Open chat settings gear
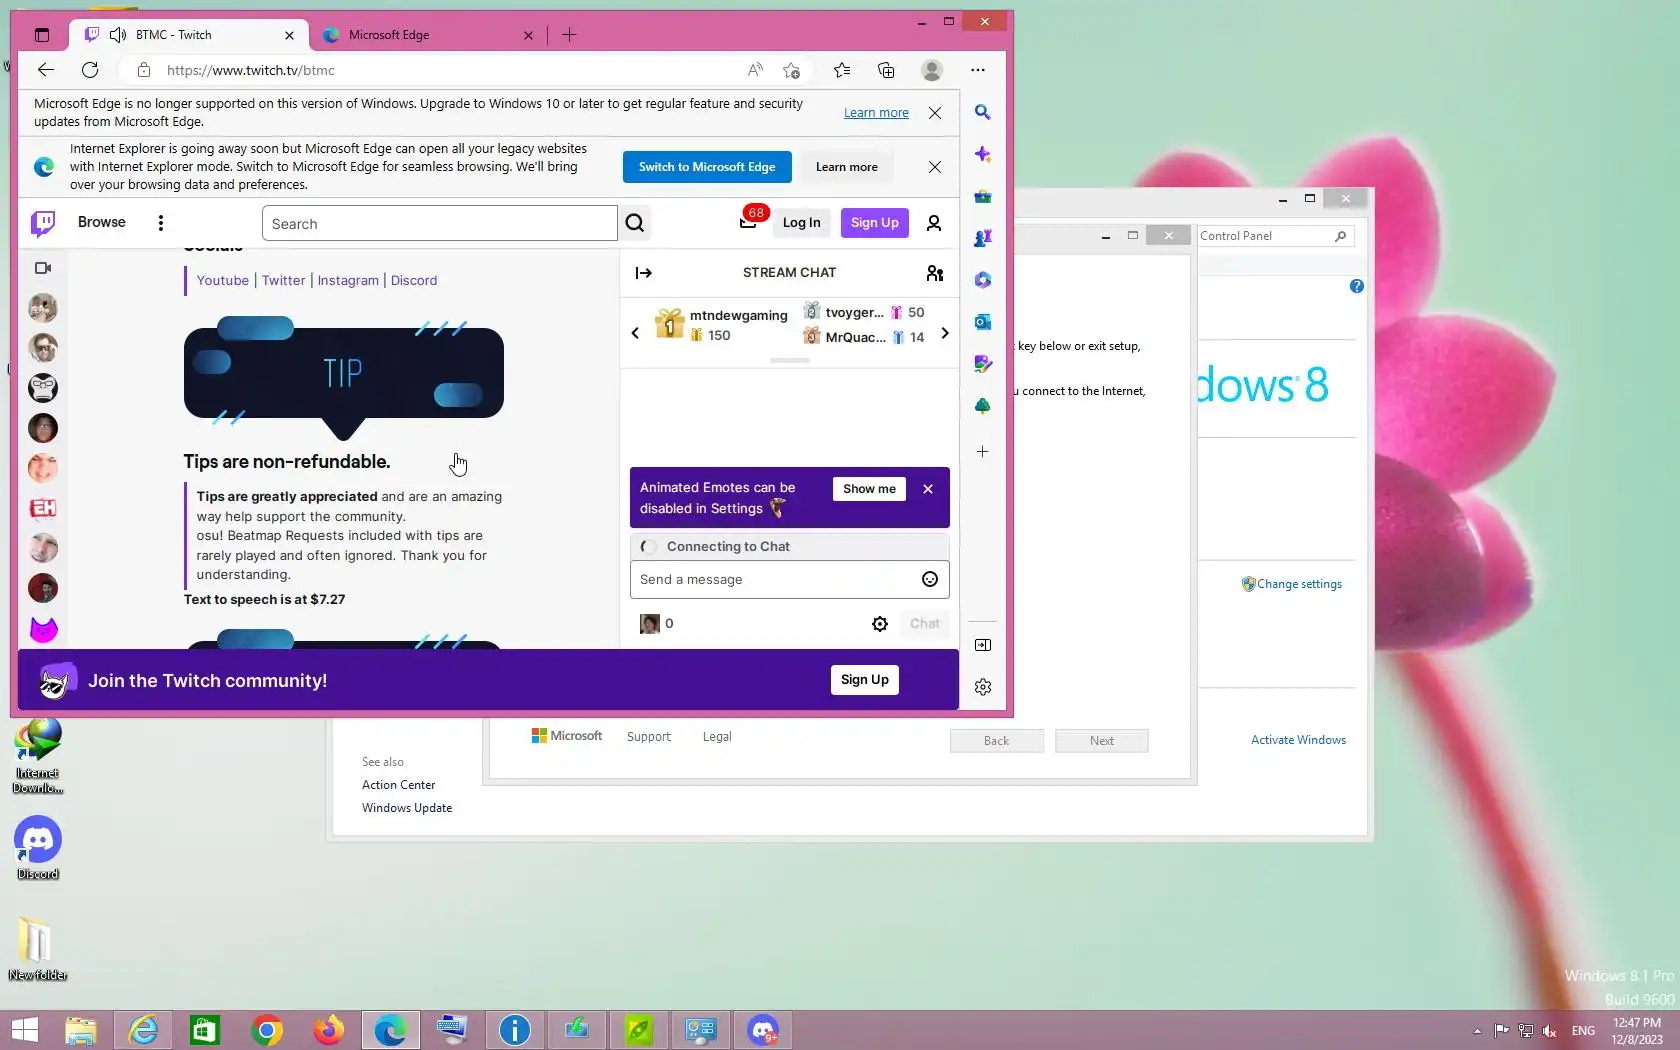 click(x=880, y=624)
